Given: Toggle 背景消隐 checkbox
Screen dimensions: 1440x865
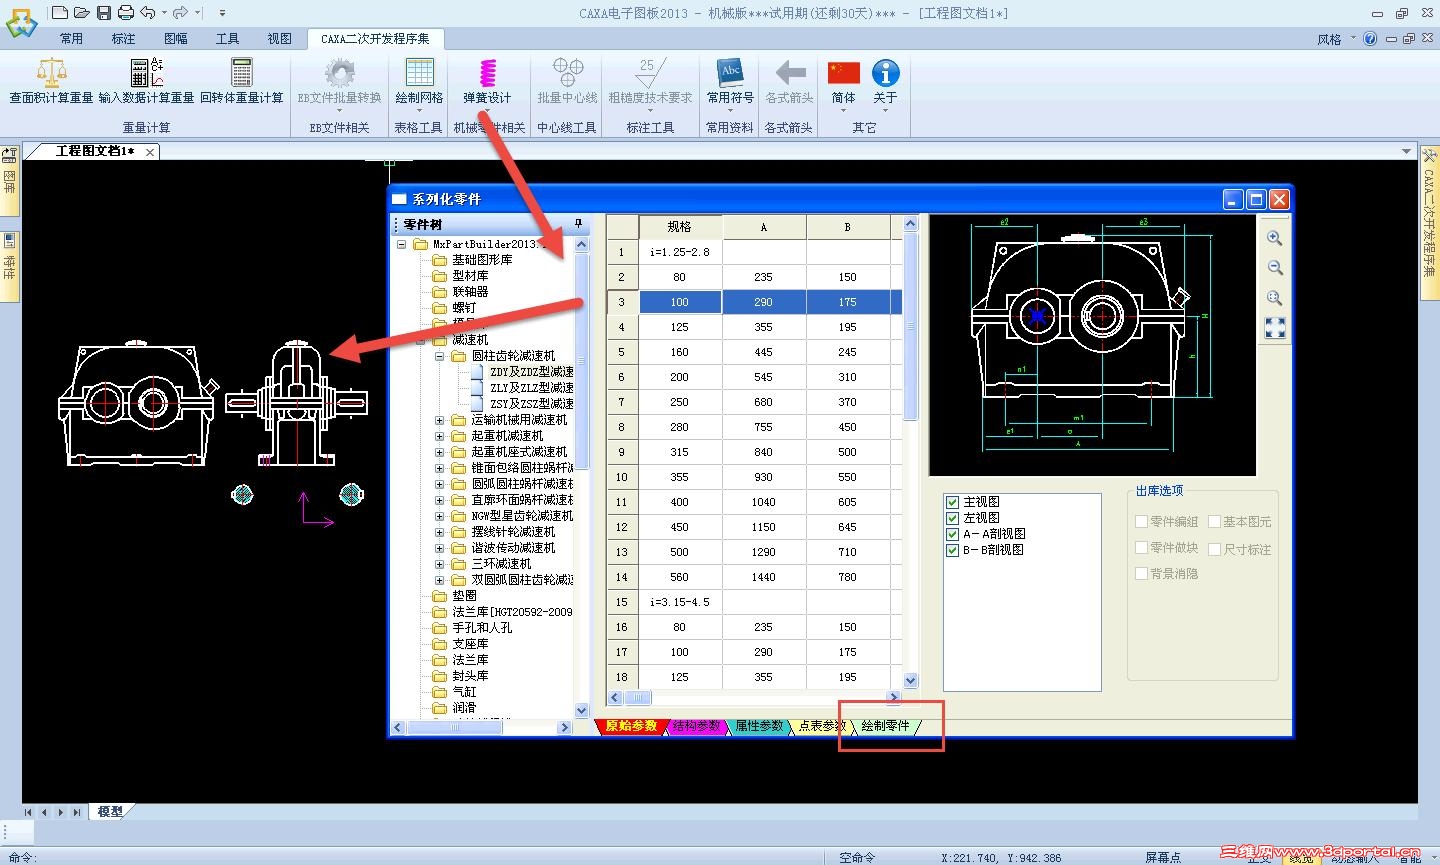Looking at the screenshot, I should [x=1141, y=573].
